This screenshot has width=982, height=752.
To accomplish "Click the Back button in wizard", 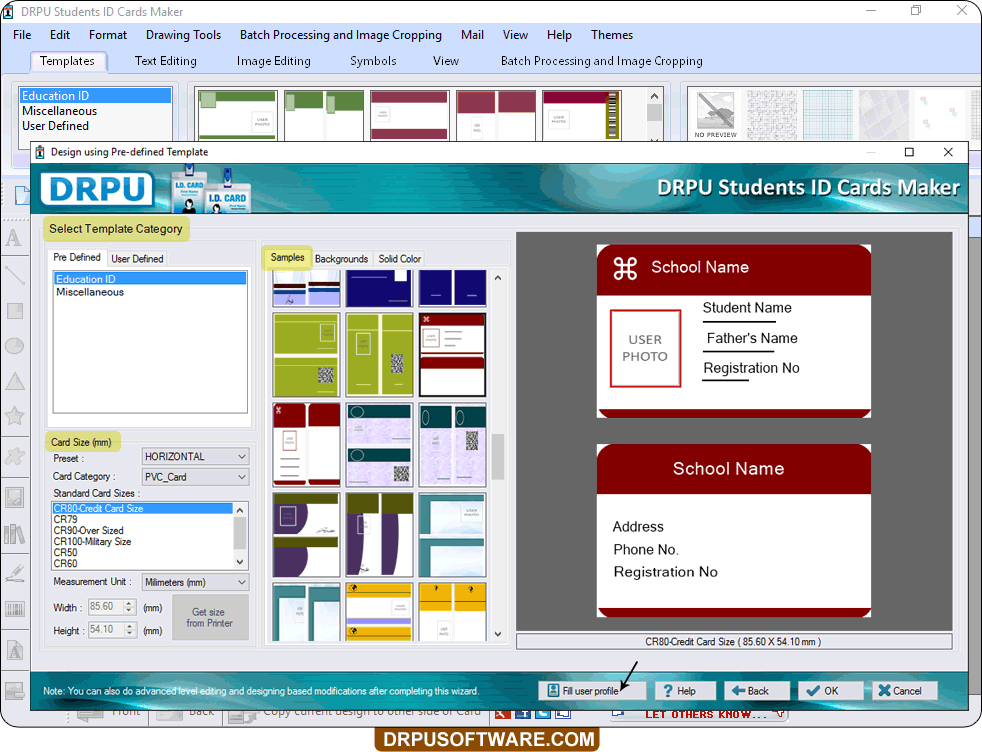I will coord(757,691).
